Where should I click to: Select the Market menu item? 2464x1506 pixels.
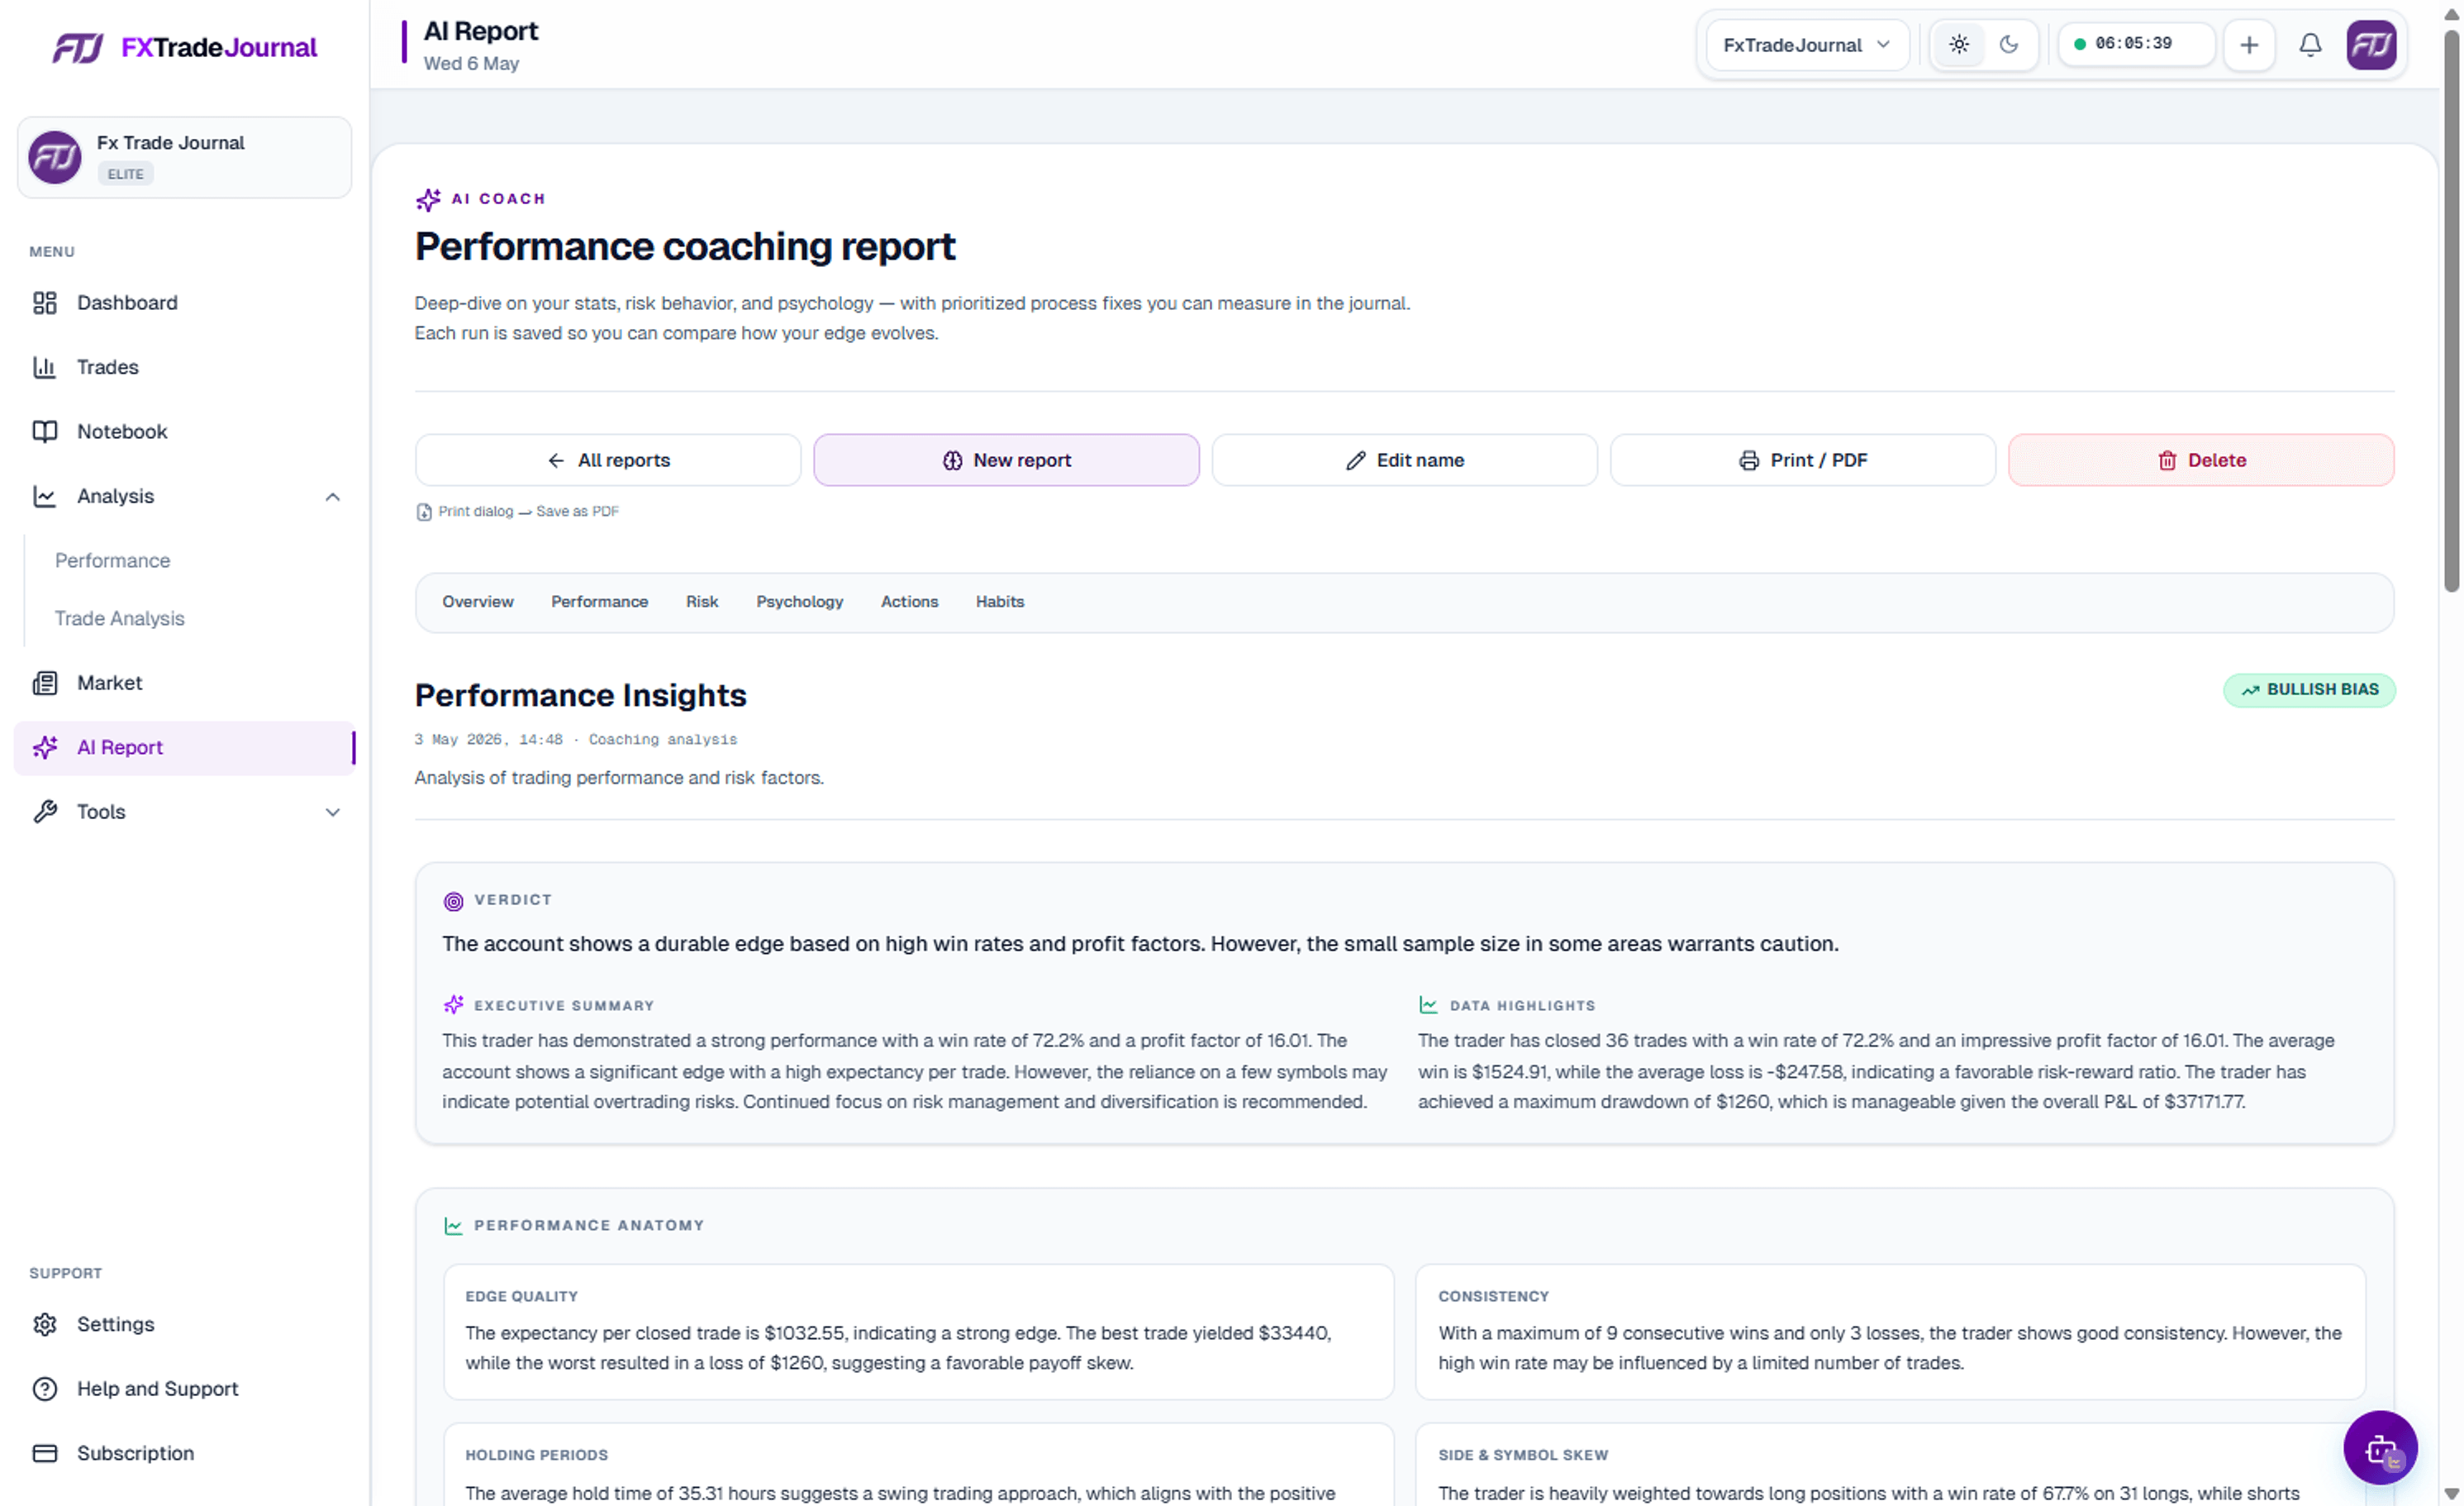pyautogui.click(x=185, y=683)
